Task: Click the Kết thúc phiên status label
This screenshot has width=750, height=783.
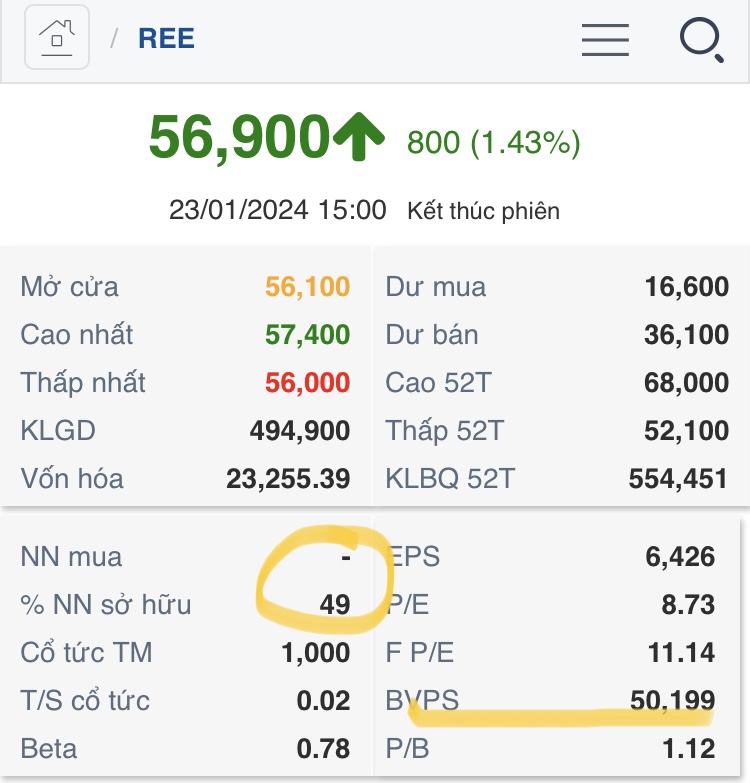Action: (x=483, y=211)
